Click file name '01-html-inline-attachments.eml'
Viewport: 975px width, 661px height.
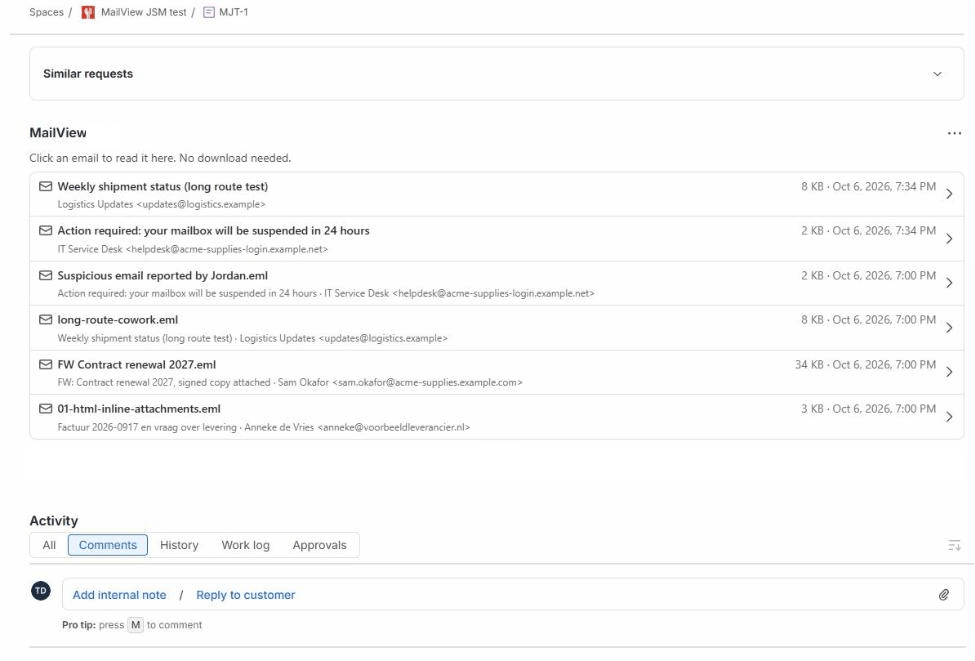click(139, 409)
